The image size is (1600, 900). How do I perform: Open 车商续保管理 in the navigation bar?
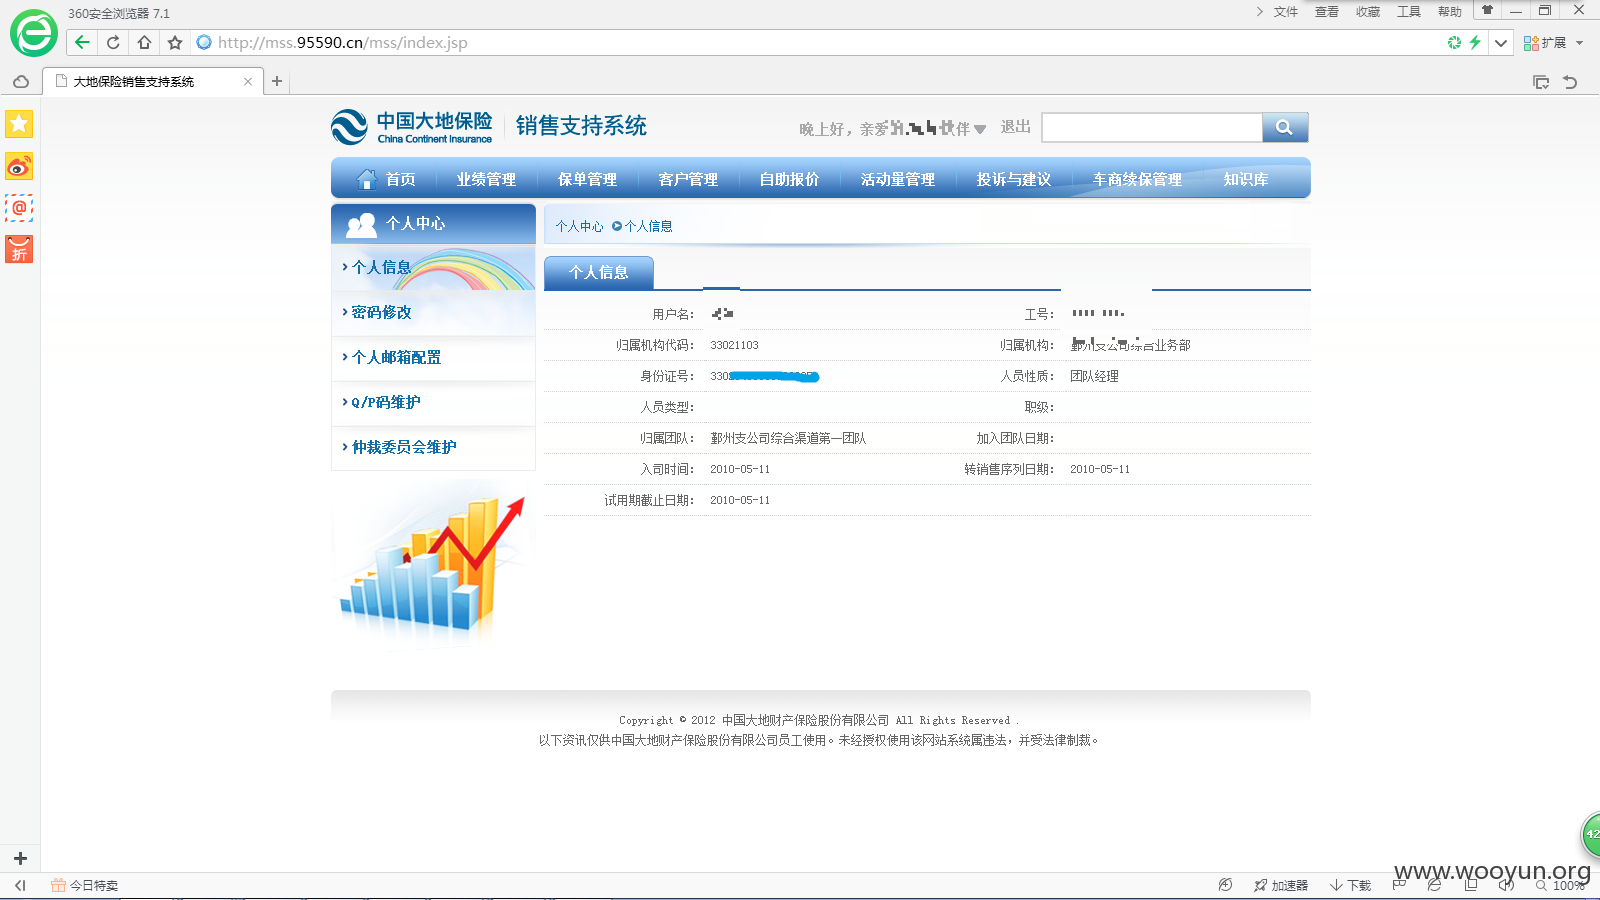point(1137,179)
